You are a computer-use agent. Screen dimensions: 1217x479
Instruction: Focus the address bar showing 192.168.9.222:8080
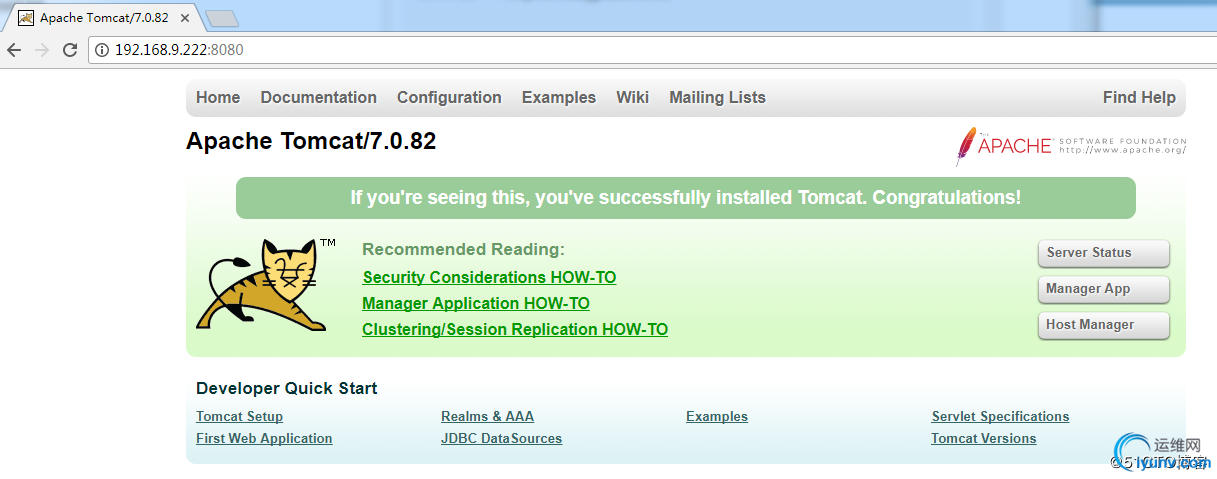pos(650,50)
